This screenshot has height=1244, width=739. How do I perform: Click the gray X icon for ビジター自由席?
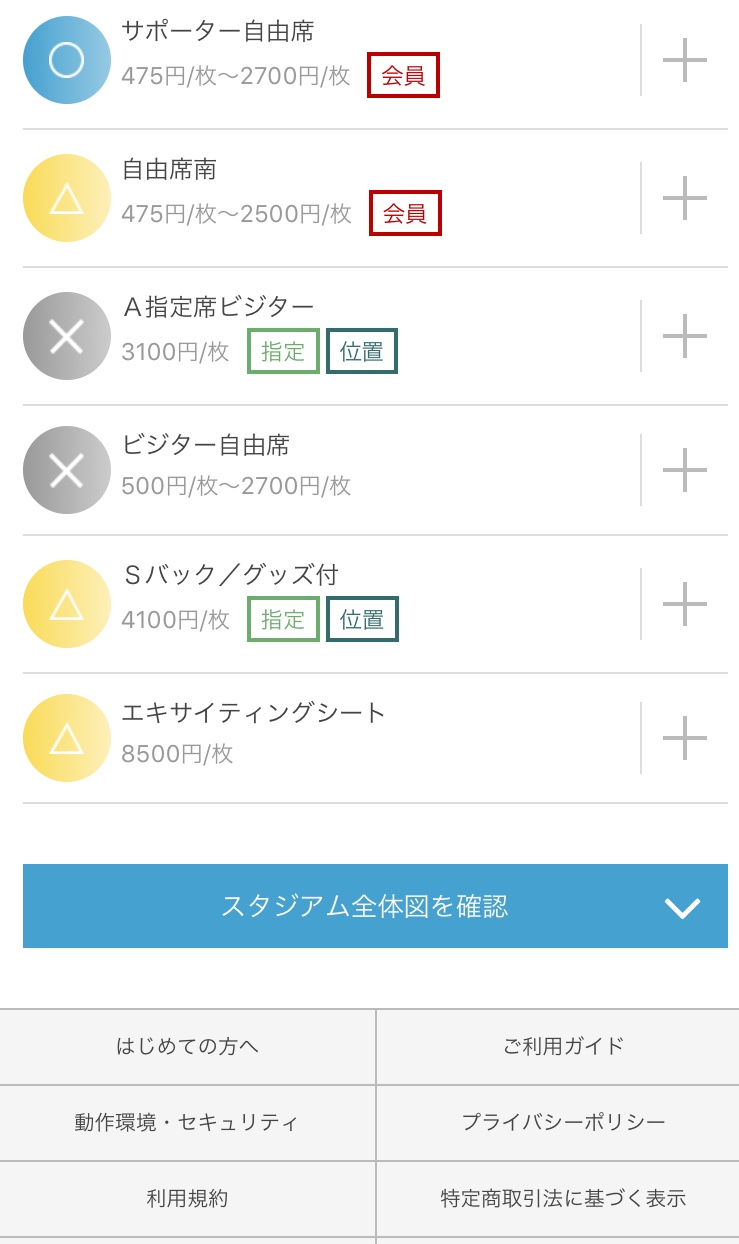pyautogui.click(x=66, y=470)
